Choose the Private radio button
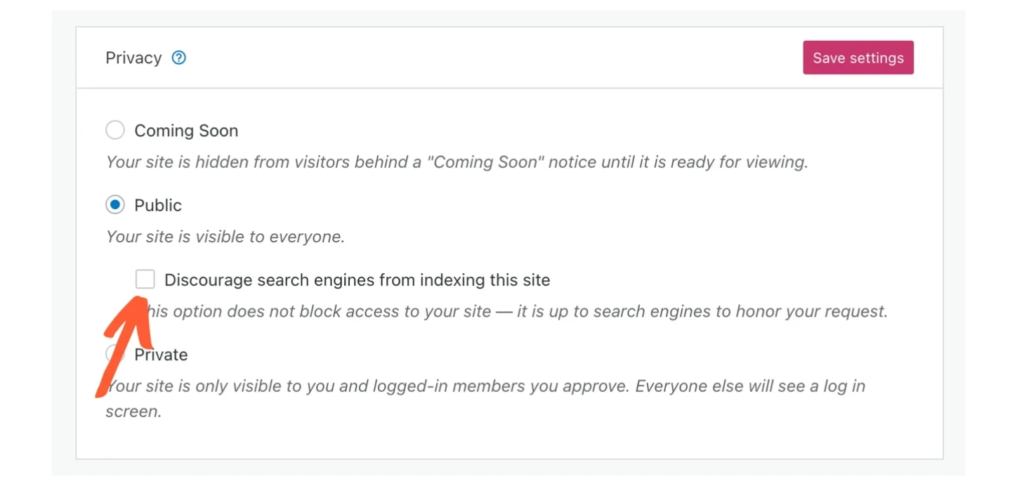 113,355
